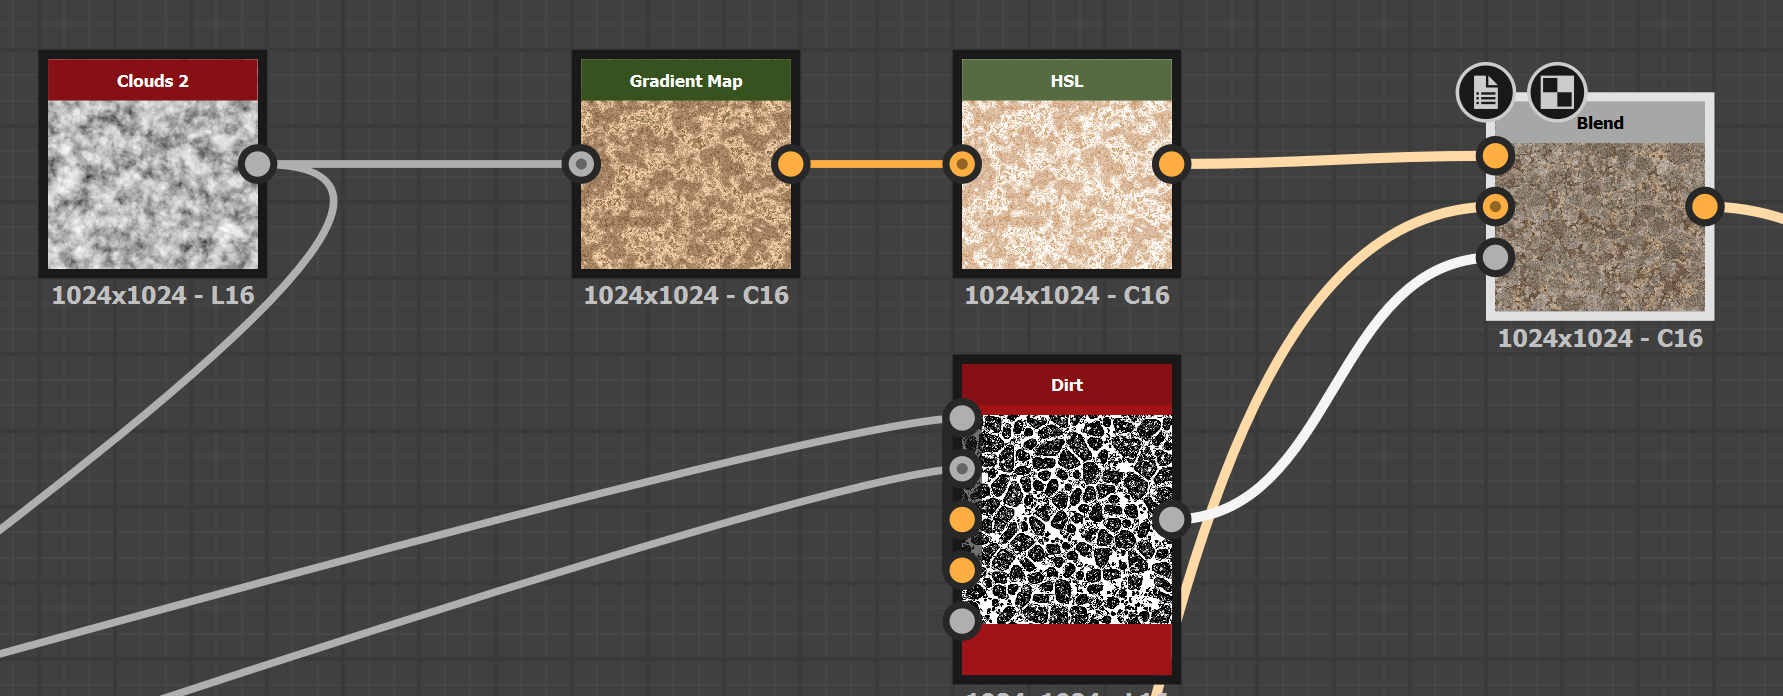The image size is (1783, 696).
Task: Select the Dirt node thumbnail
Action: click(x=1067, y=520)
